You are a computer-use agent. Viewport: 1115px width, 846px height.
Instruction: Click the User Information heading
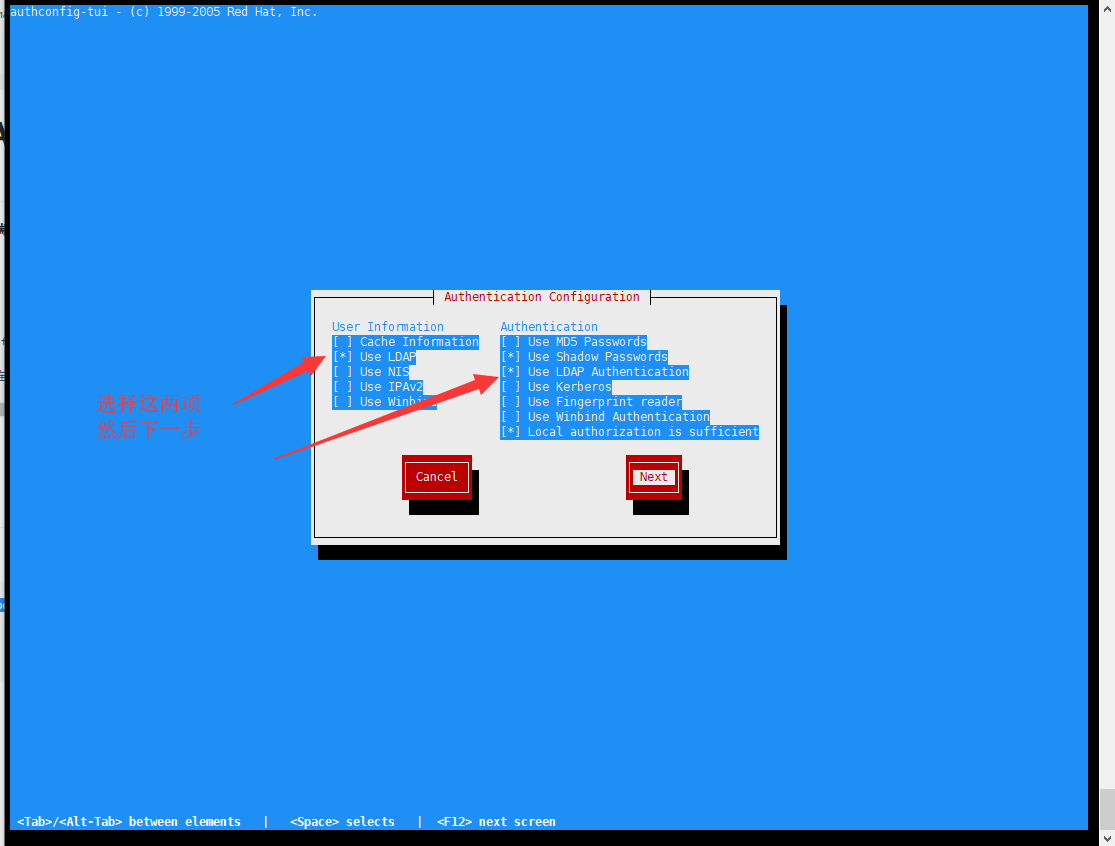388,327
